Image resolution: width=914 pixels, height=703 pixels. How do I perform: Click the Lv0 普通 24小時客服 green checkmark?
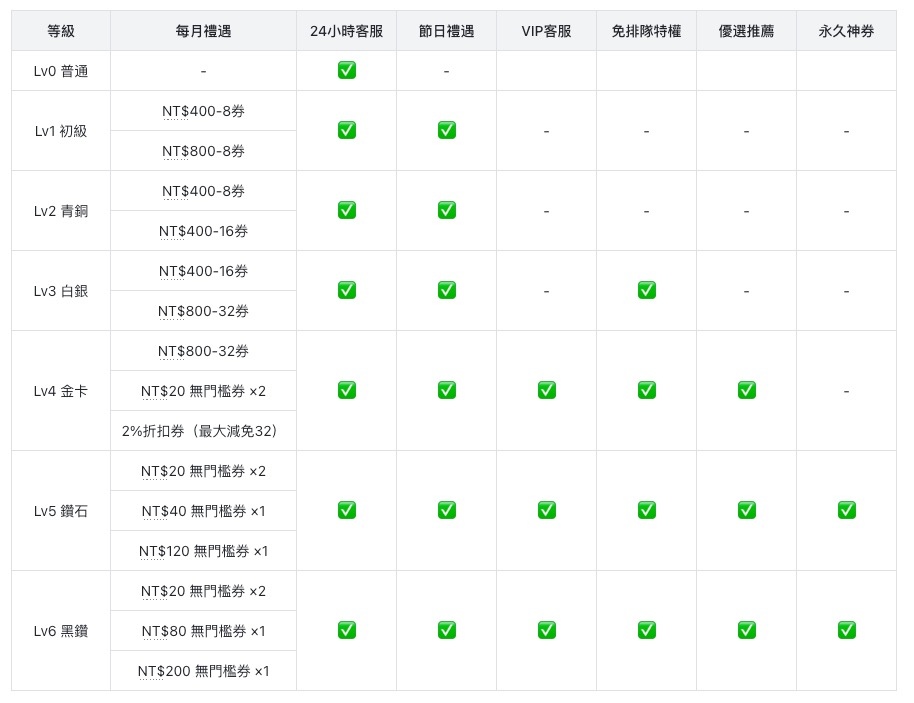coord(346,70)
